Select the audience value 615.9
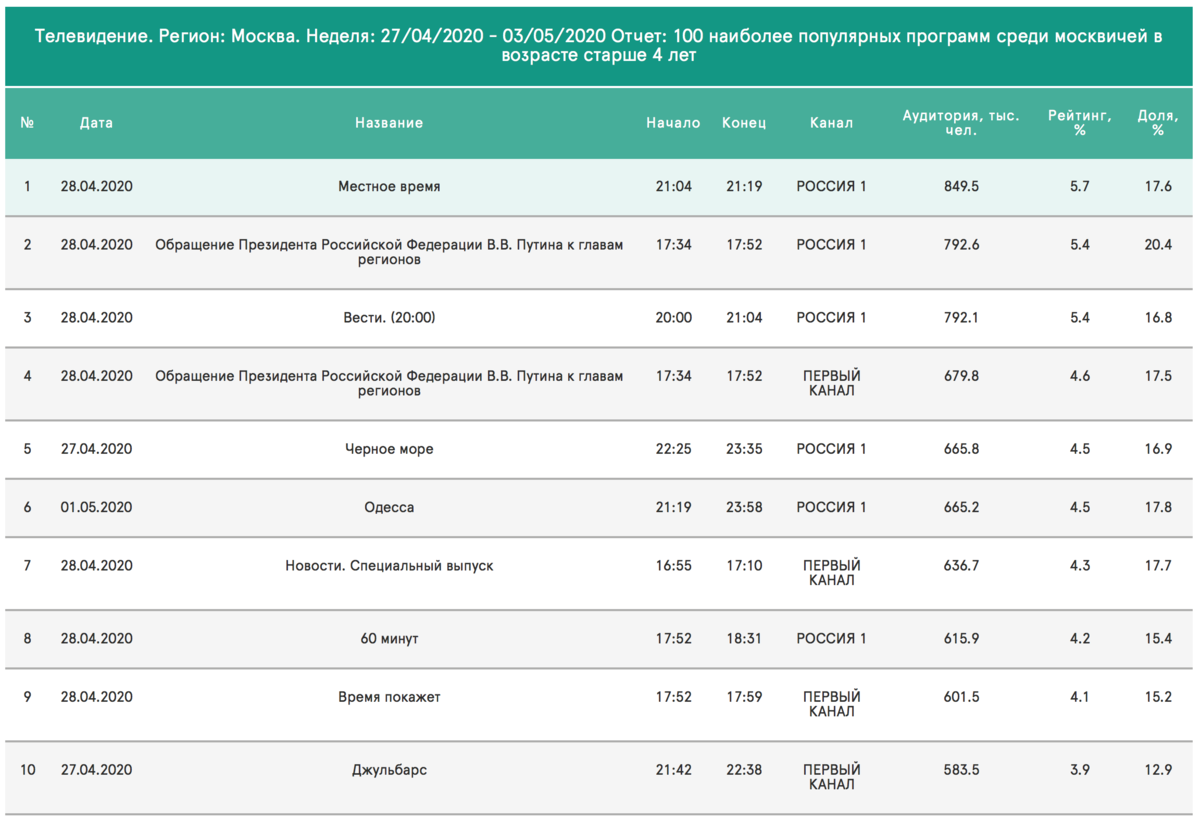This screenshot has width=1200, height=819. [x=961, y=639]
